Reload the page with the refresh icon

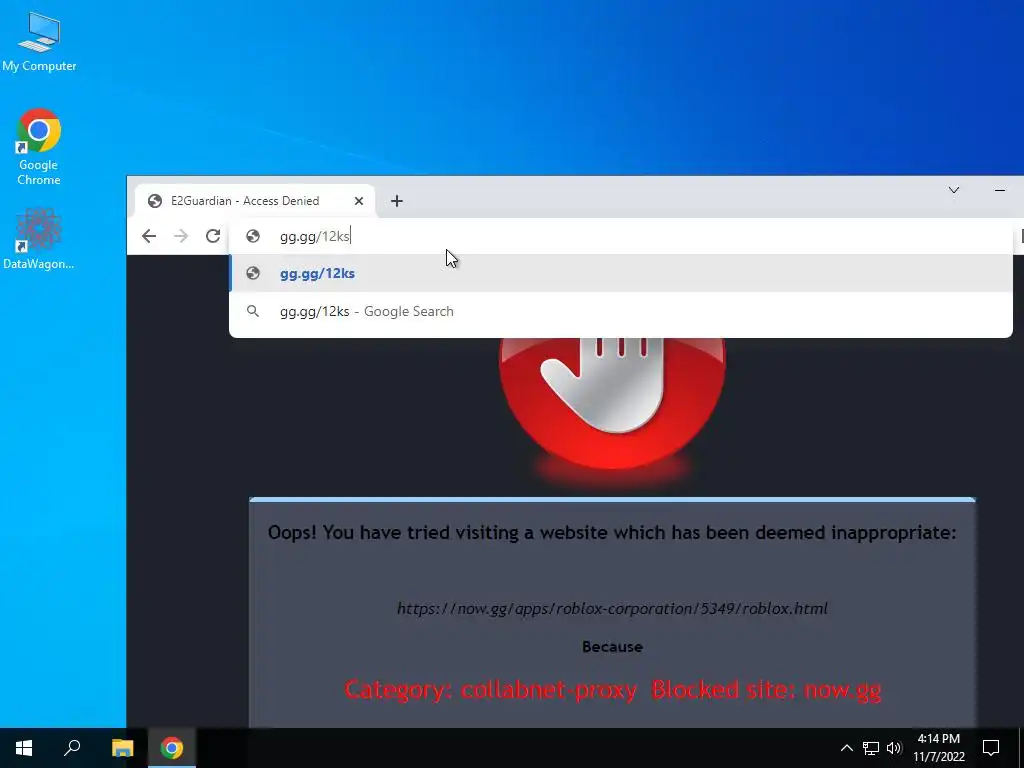(213, 236)
